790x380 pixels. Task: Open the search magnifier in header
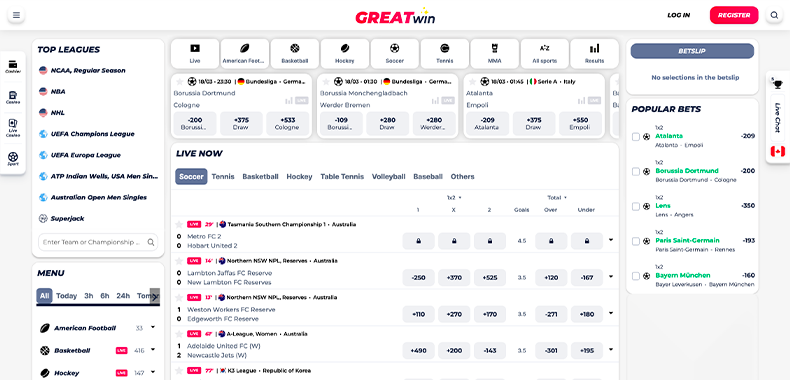[x=774, y=15]
